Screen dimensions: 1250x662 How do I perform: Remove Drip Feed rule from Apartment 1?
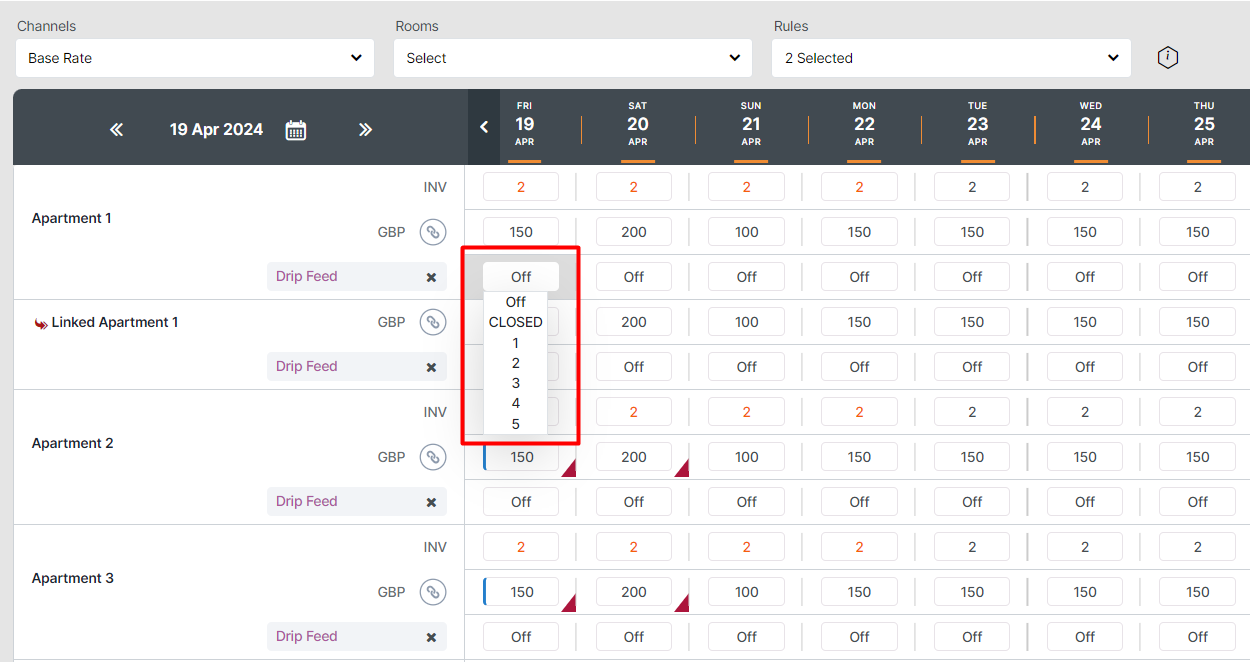click(x=431, y=277)
